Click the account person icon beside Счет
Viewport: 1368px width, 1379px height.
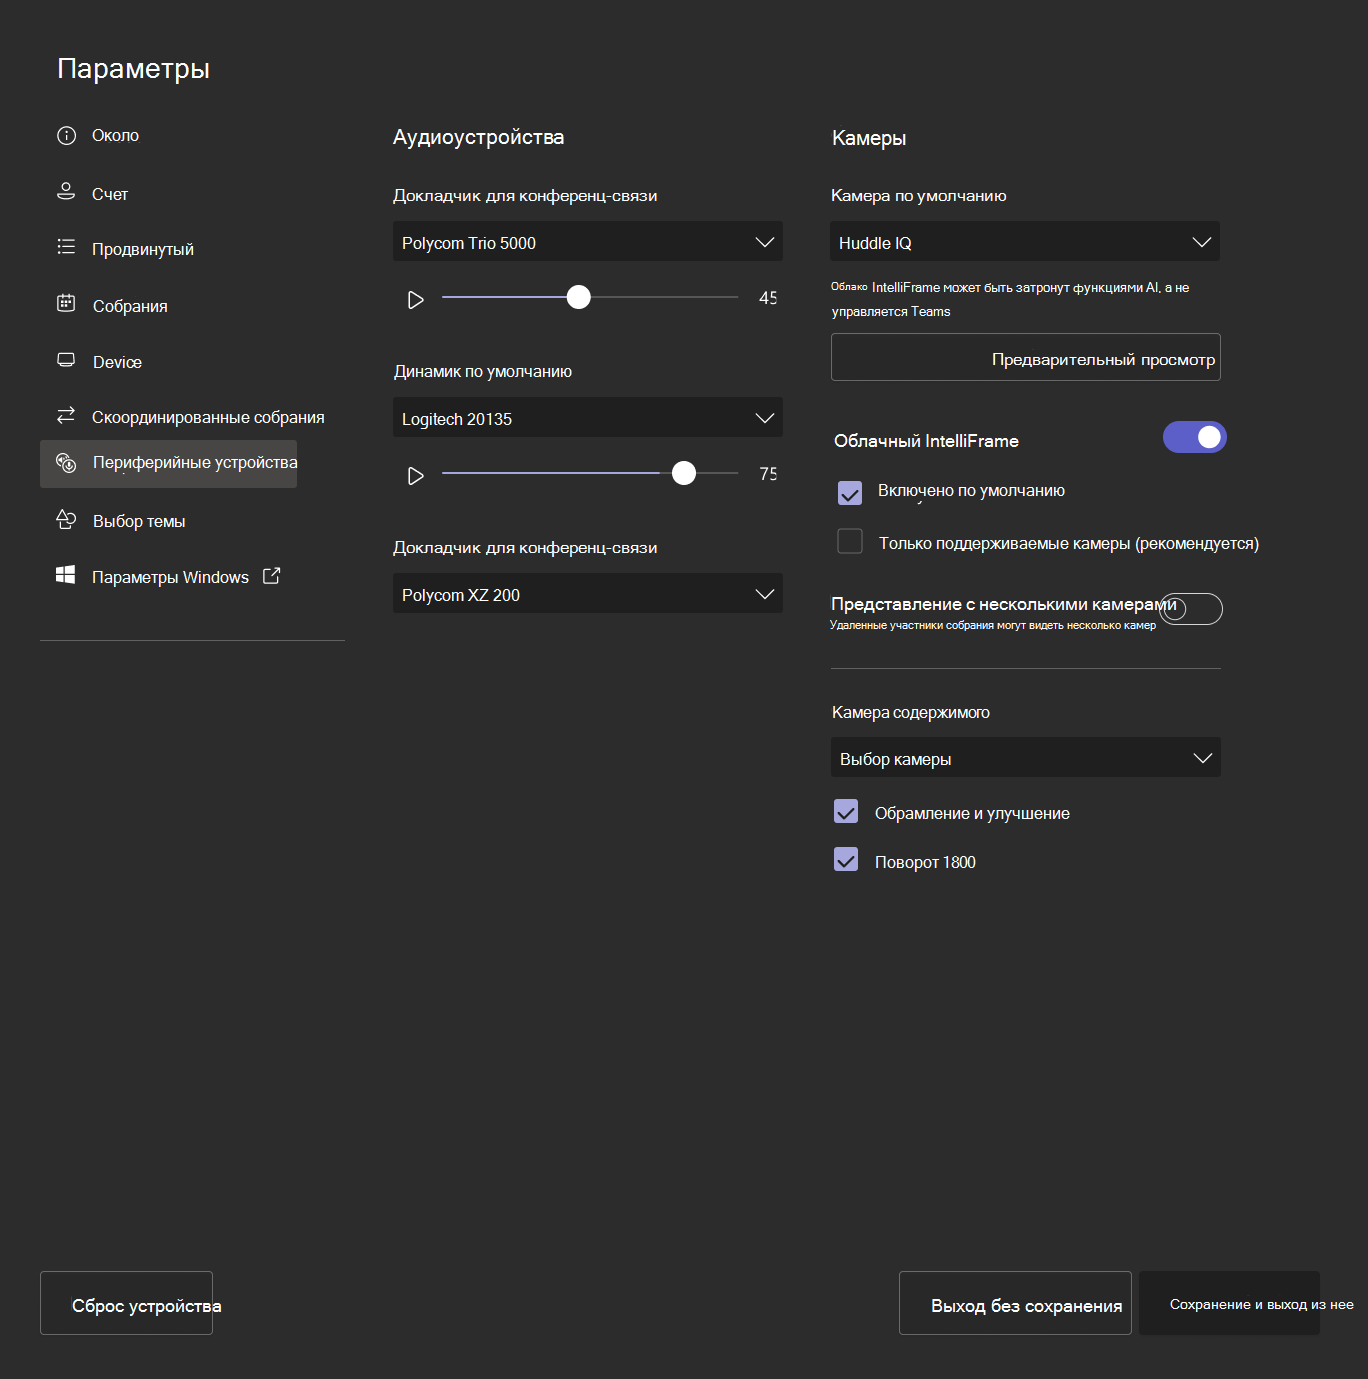tap(66, 192)
